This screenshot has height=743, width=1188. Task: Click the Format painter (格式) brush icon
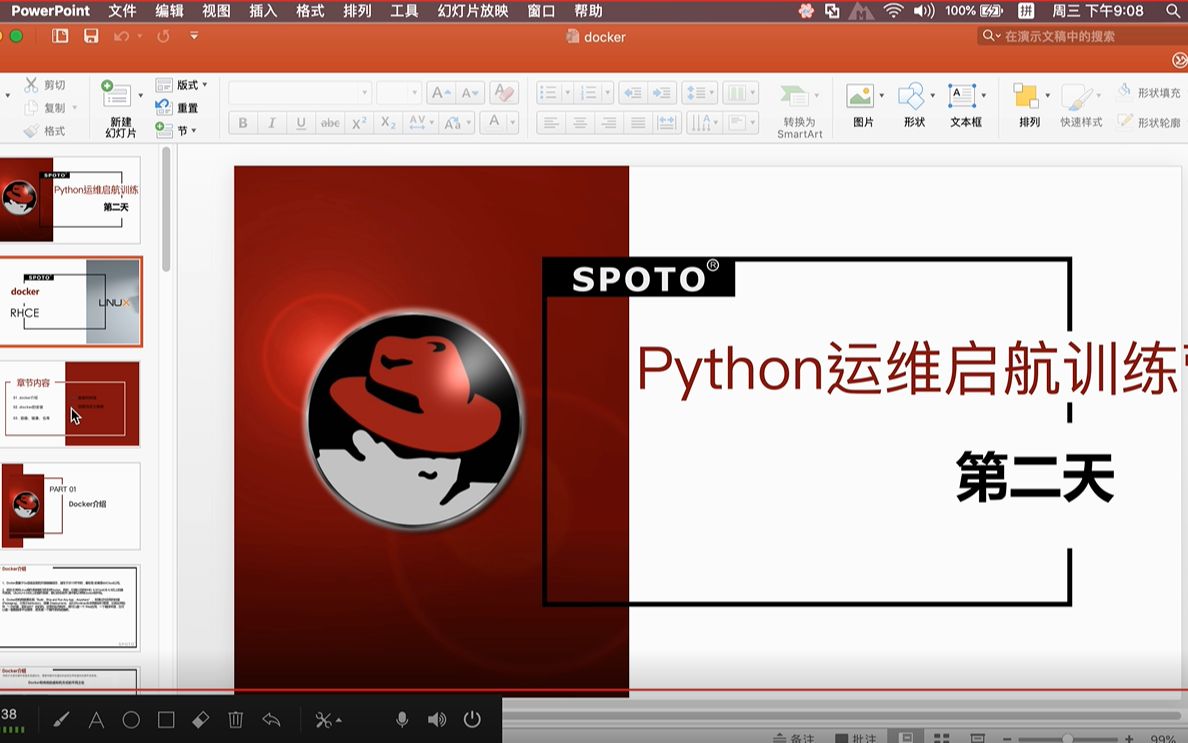31,130
